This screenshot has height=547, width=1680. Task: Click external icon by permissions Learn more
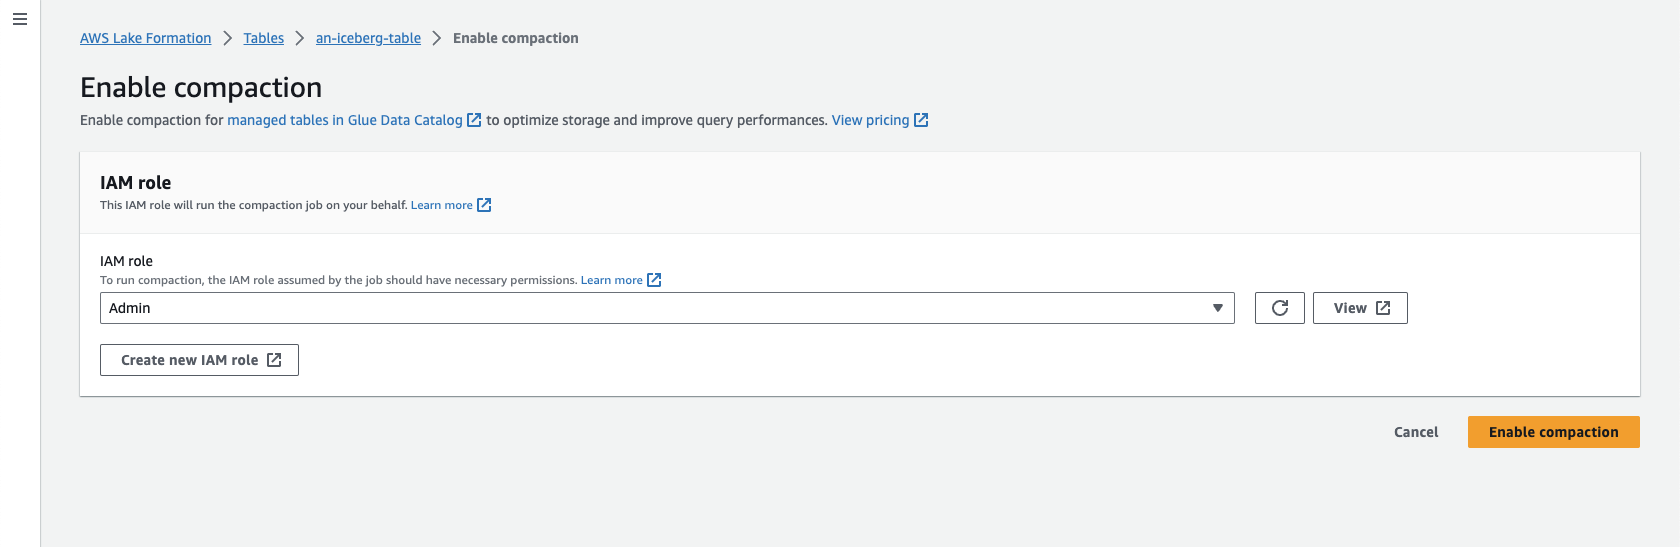[654, 280]
